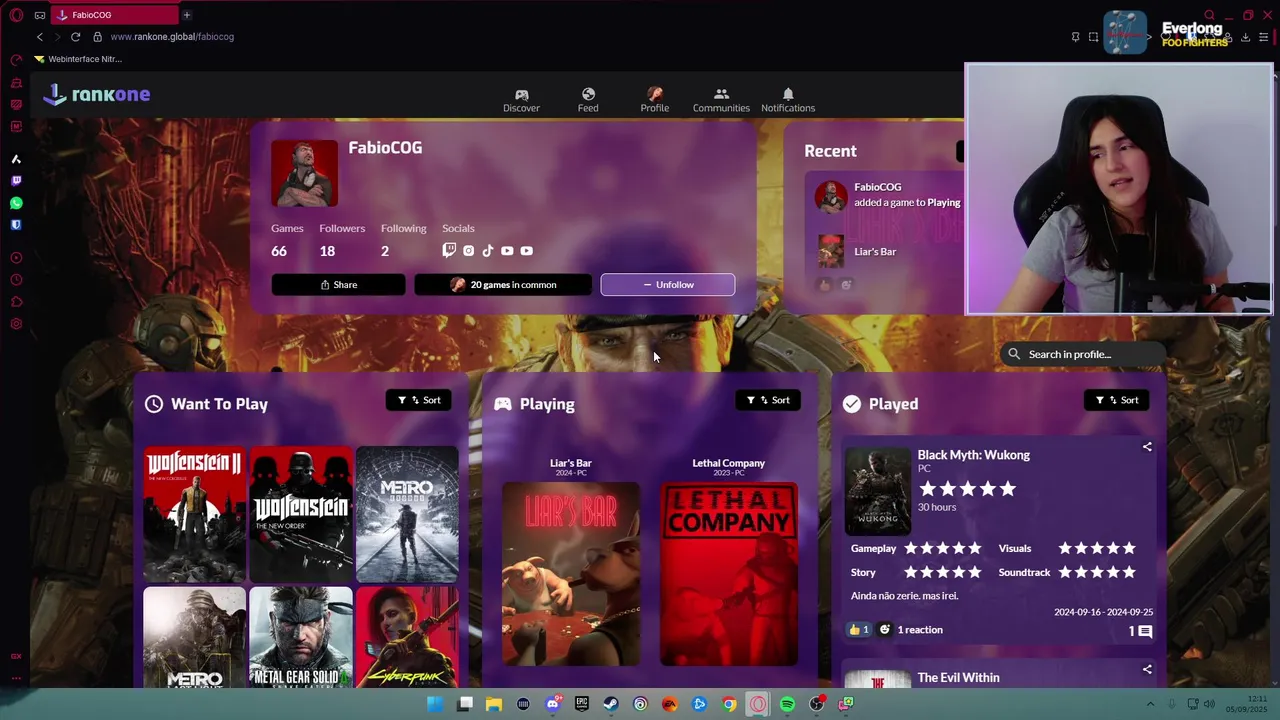Open browser downloads icon

[1245, 37]
